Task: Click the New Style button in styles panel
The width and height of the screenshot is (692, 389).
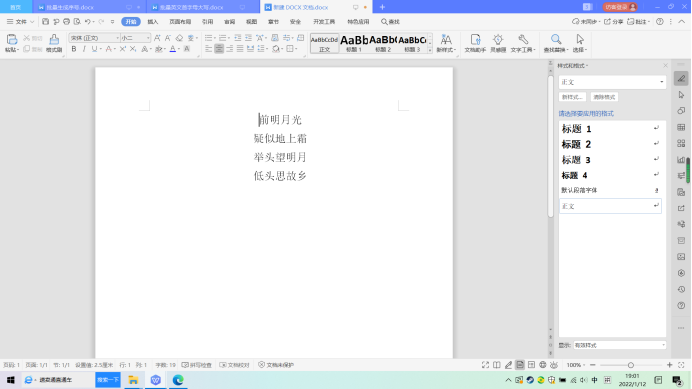Action: coord(572,97)
